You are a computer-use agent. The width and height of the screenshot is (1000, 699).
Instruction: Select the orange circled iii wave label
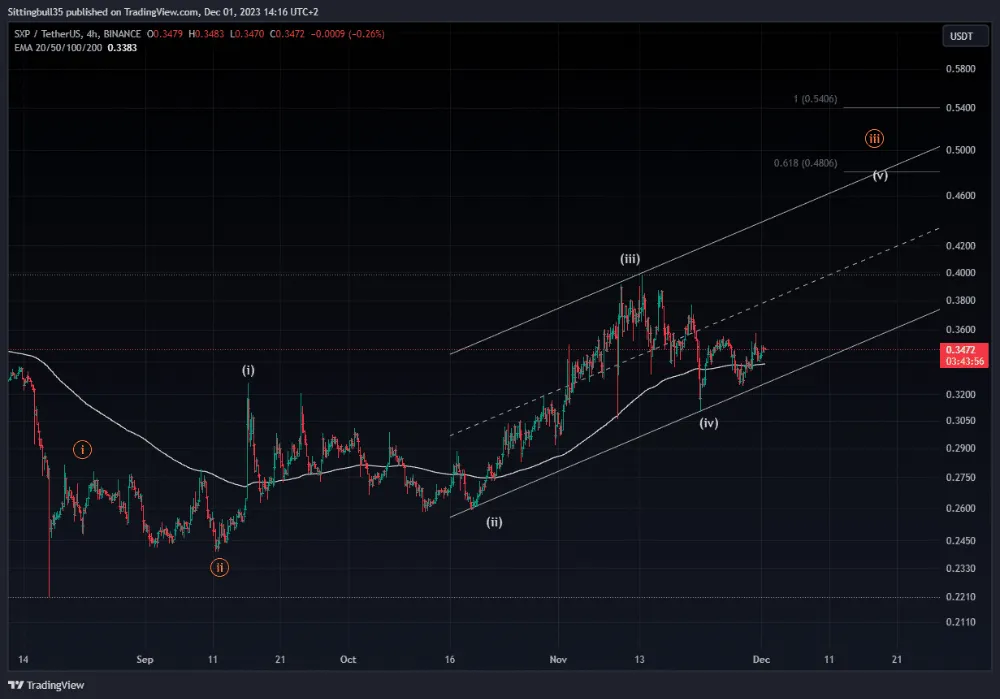coord(874,138)
